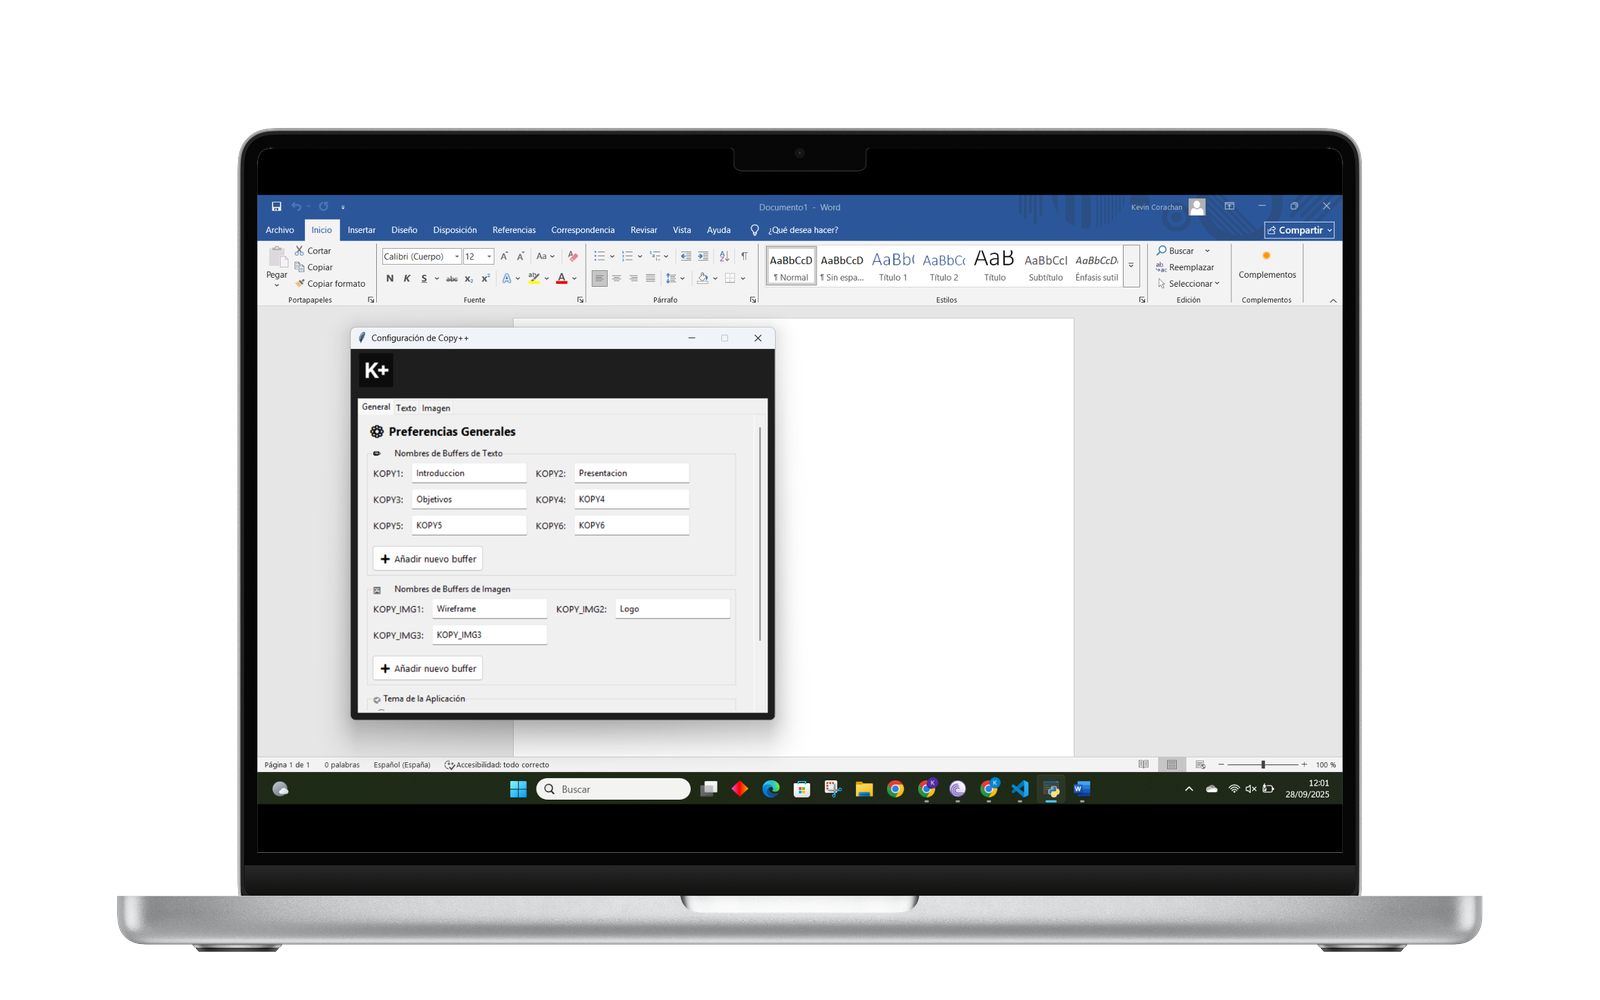This screenshot has width=1600, height=1000.
Task: Click Añadir nuevo buffer under text buffers
Action: [x=428, y=559]
